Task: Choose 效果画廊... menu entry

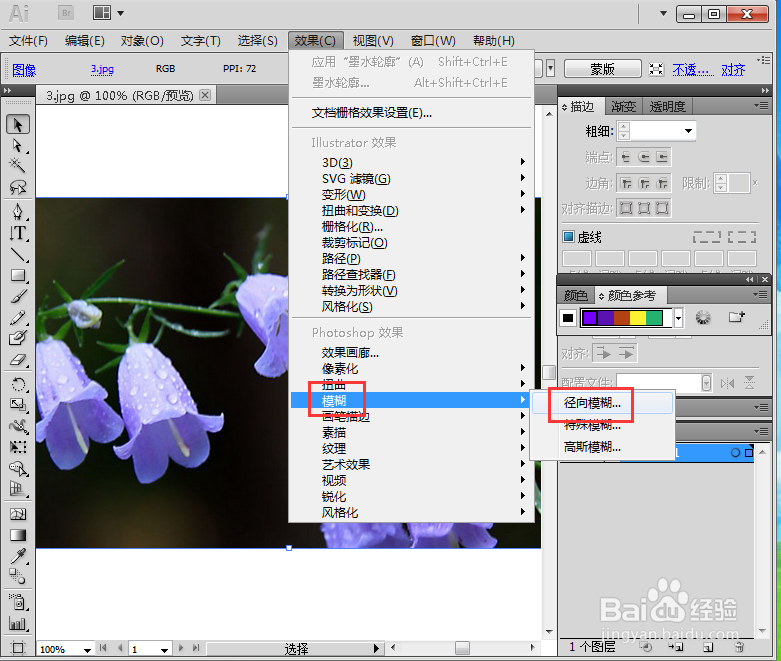Action: tap(411, 353)
